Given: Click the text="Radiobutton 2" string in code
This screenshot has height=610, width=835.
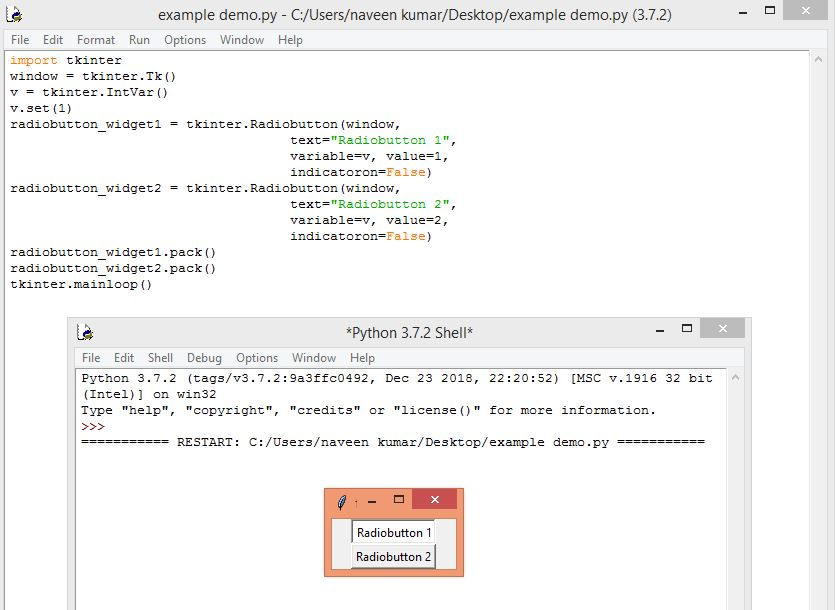Looking at the screenshot, I should coord(373,204).
